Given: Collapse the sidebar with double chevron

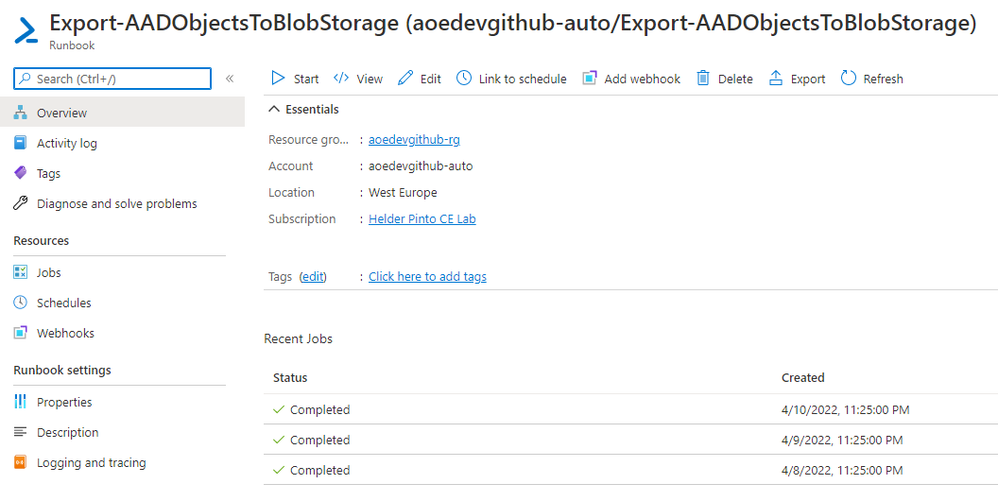Looking at the screenshot, I should pos(230,79).
